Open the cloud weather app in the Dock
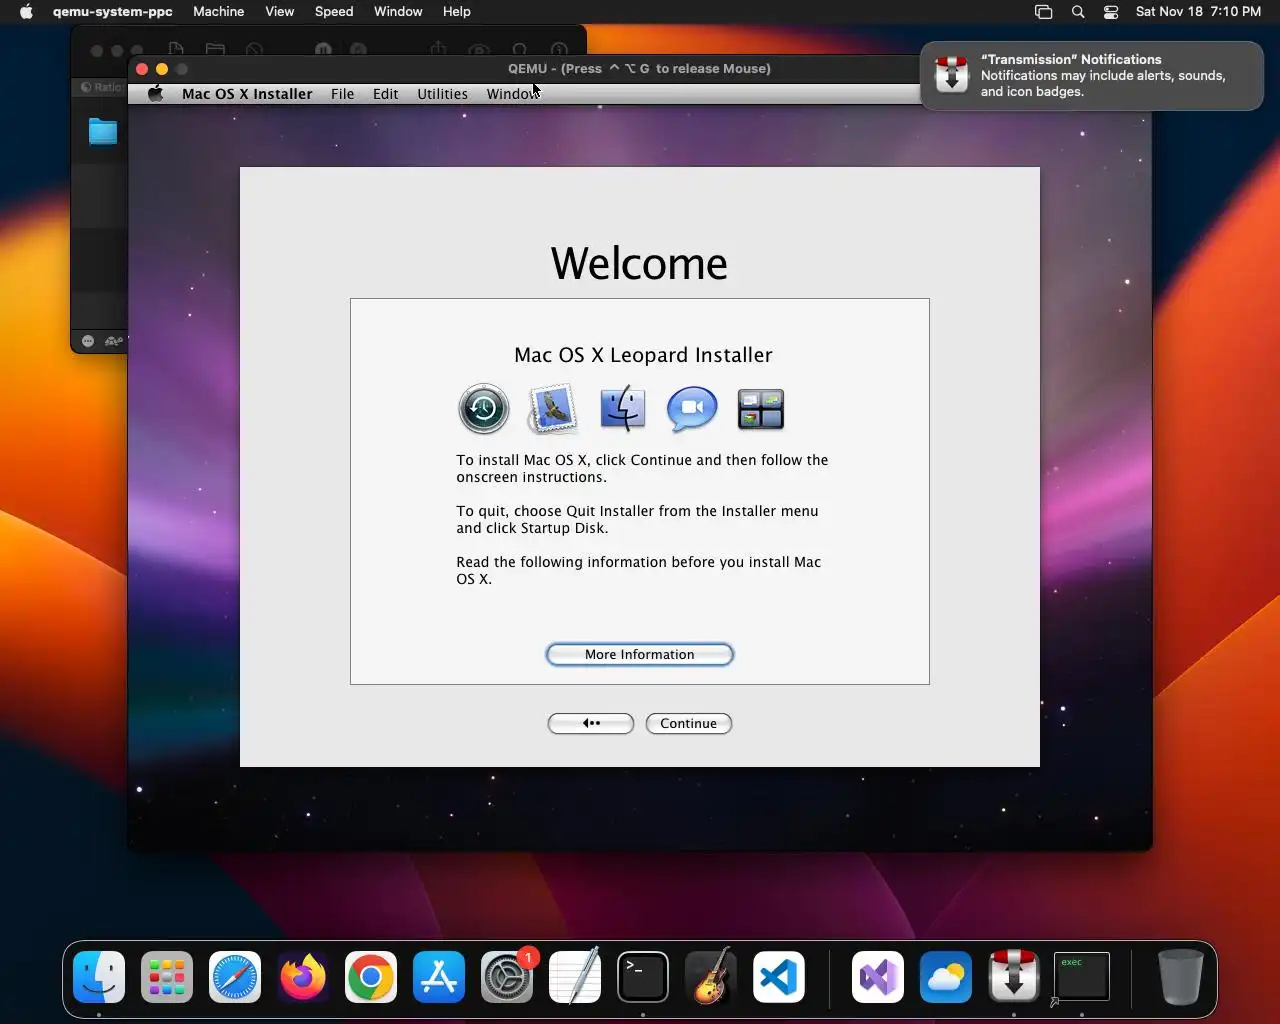Screen dimensions: 1280x1024 click(946, 977)
